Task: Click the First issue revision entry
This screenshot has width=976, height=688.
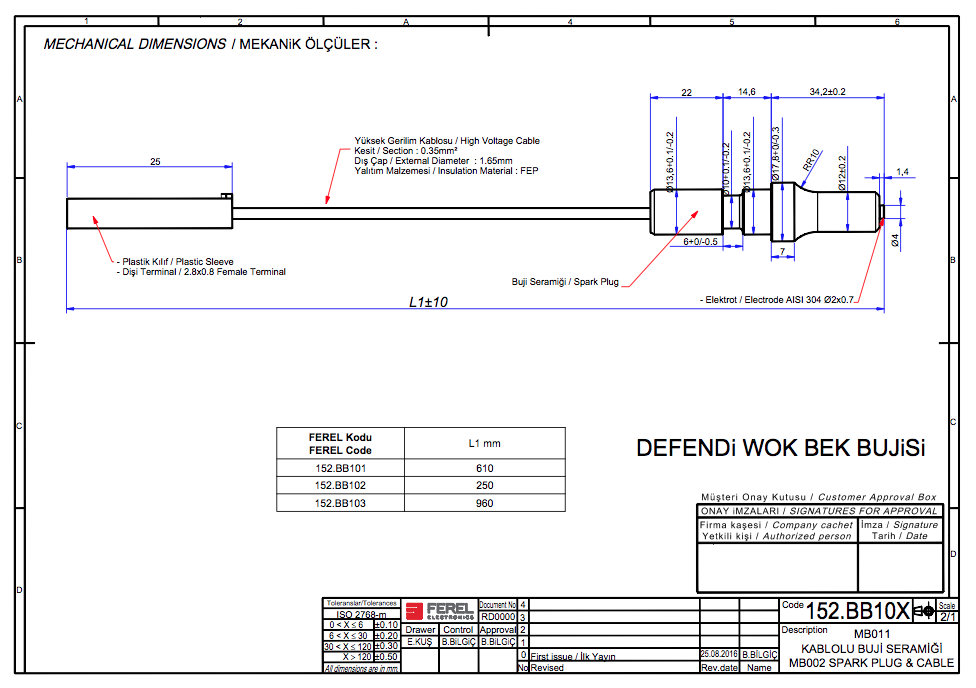Action: click(x=572, y=657)
